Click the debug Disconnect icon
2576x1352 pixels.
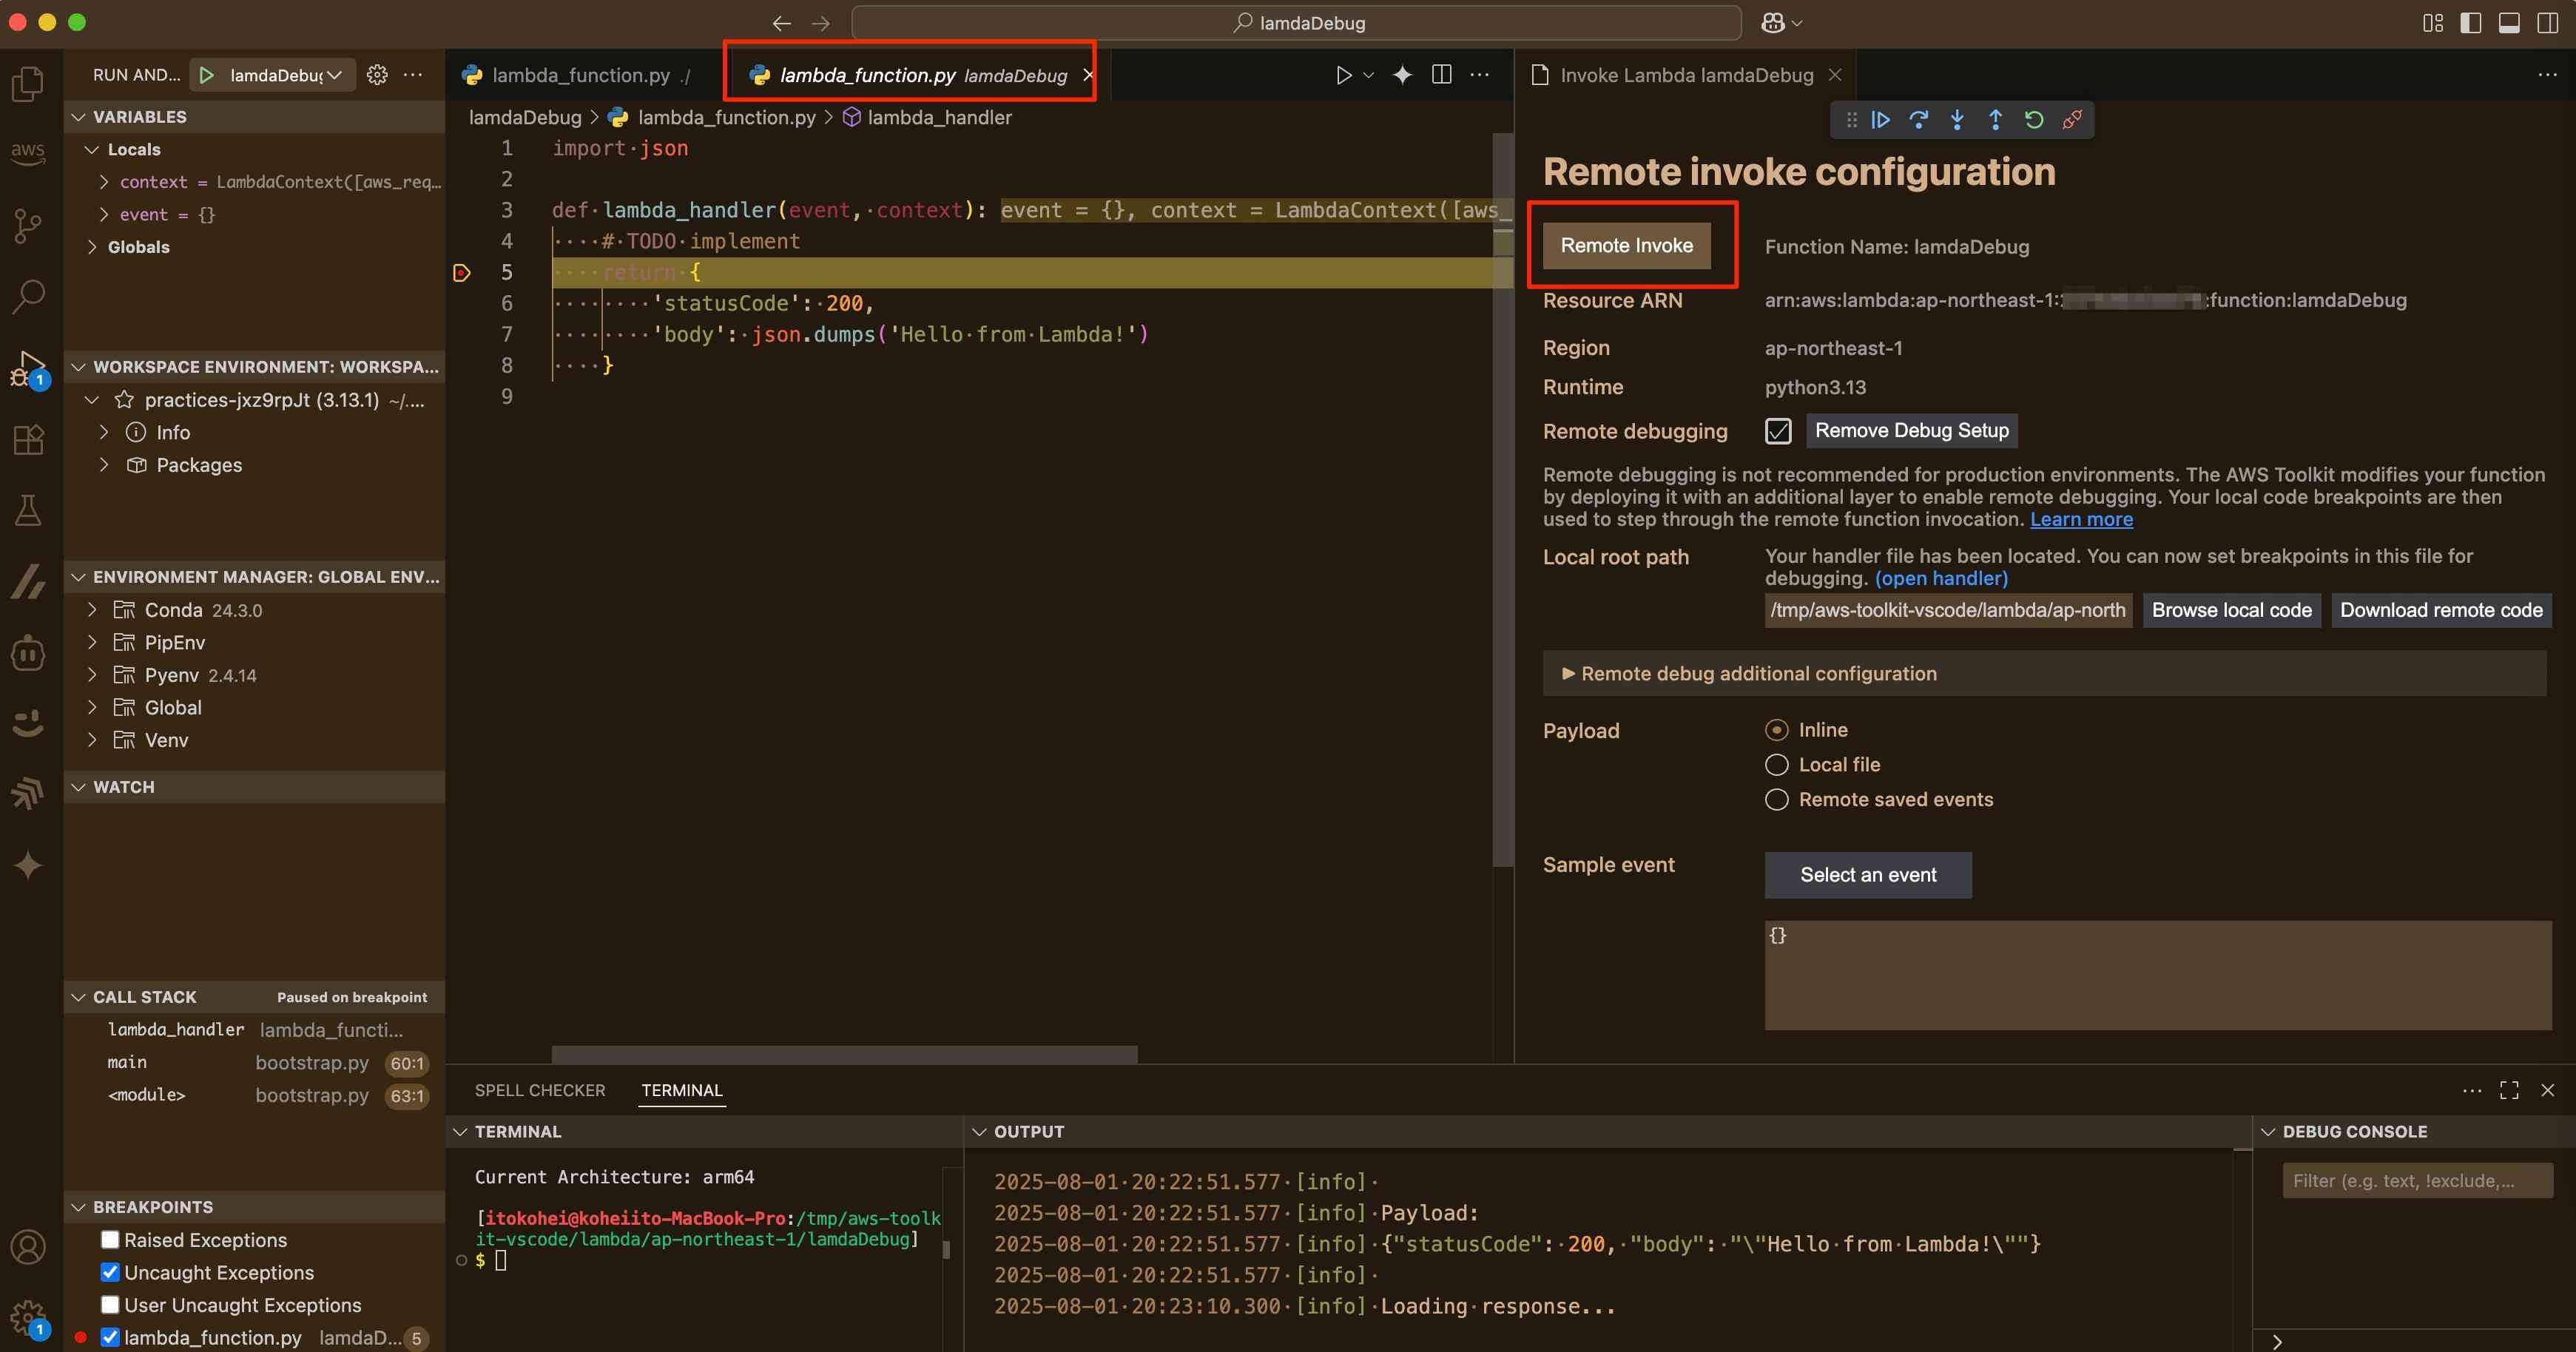2072,120
